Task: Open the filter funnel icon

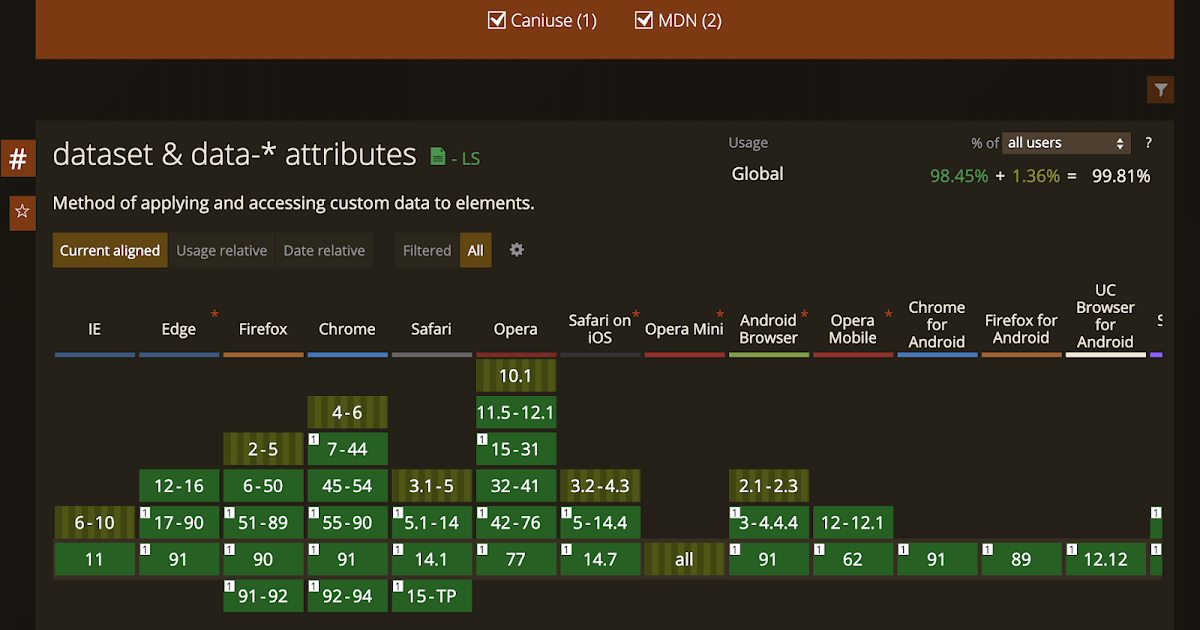Action: 1160,89
